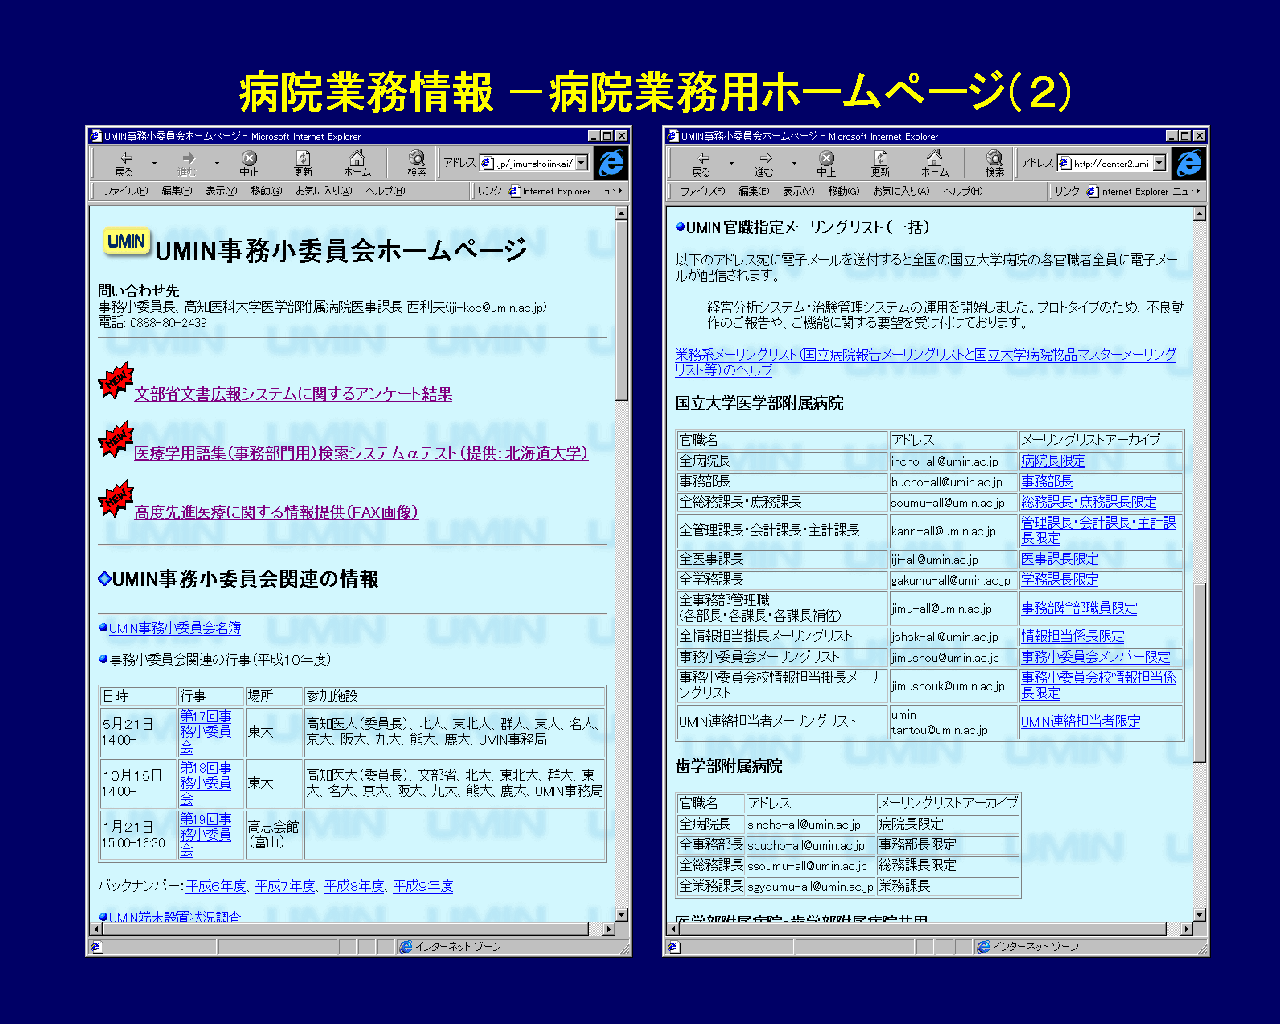
Task: Click the Refresh icon in left browser
Action: 303,162
